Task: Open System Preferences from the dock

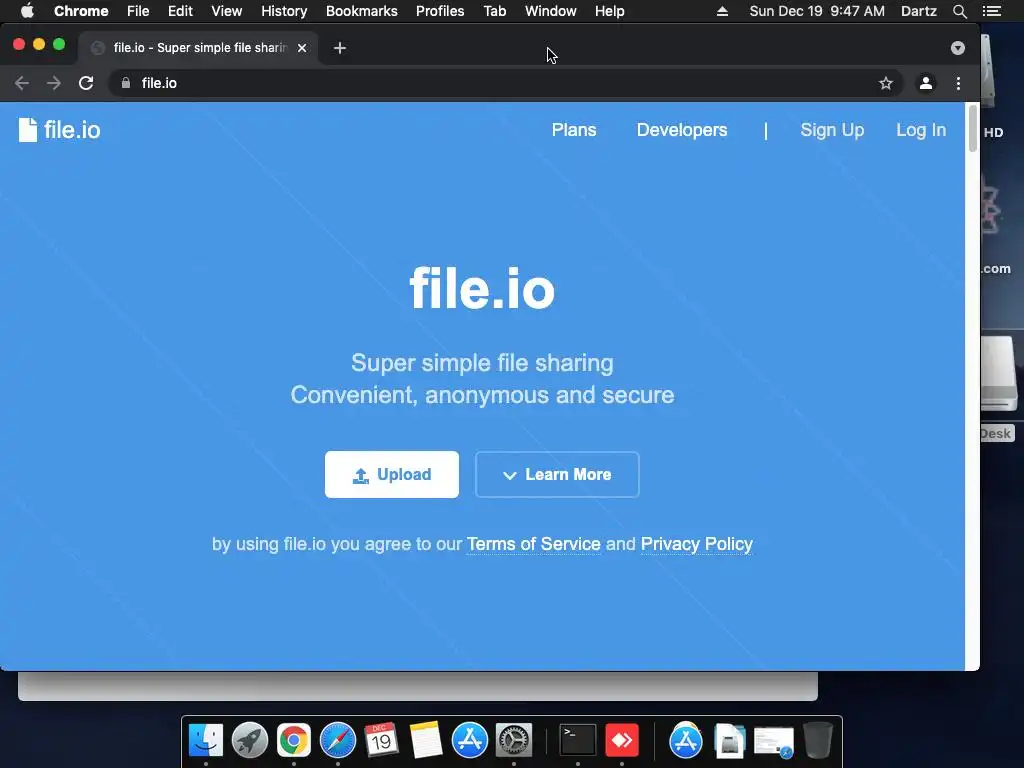Action: 514,740
